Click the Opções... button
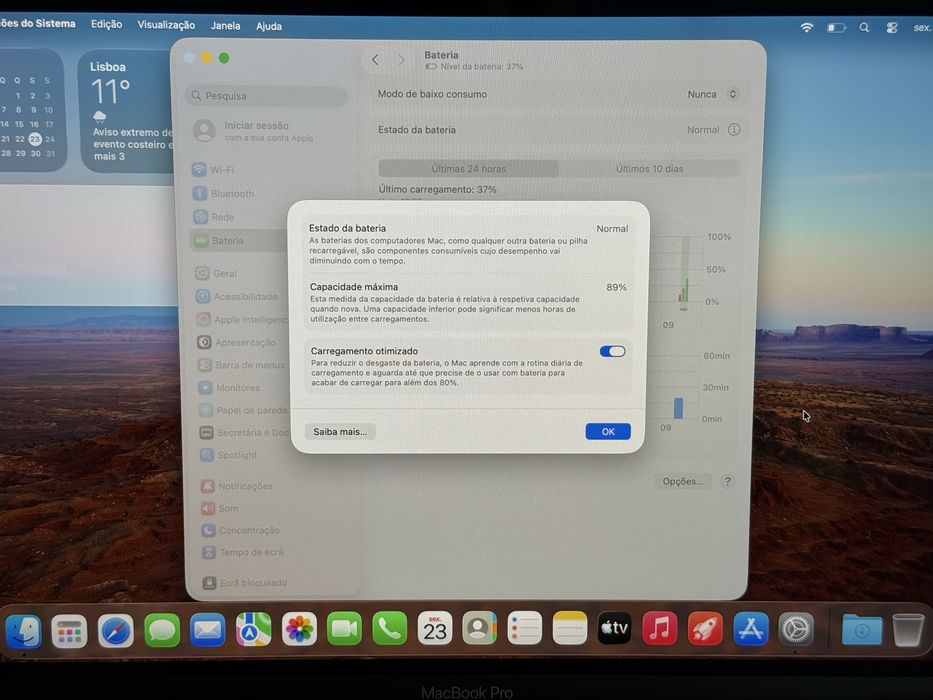 pos(683,481)
